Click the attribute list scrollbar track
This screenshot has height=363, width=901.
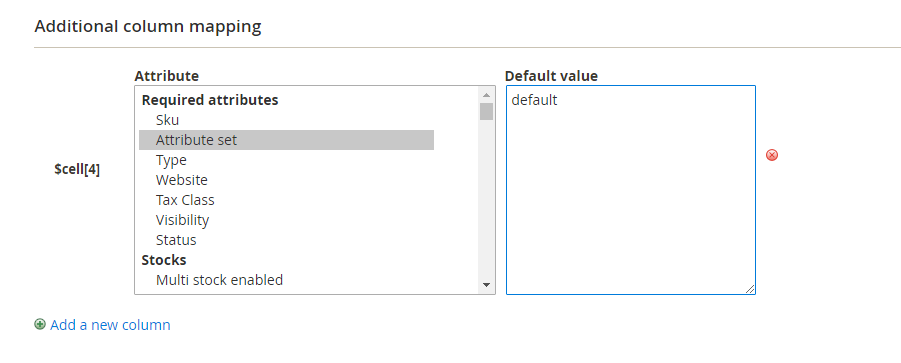[487, 199]
